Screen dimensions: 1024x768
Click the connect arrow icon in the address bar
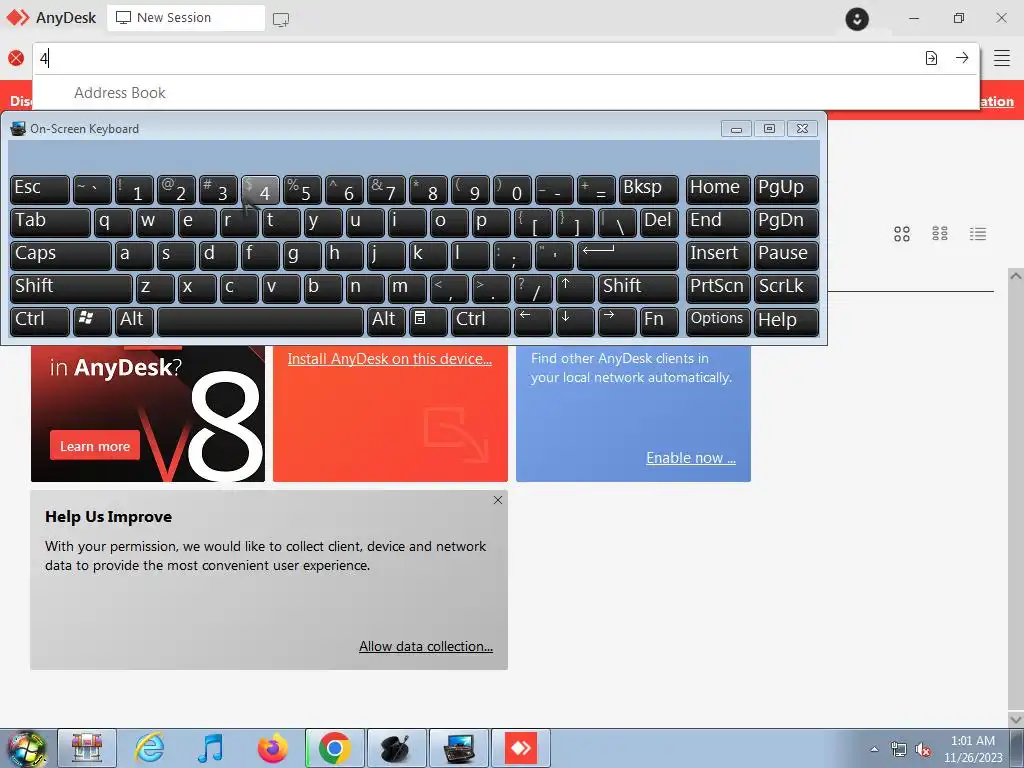pyautogui.click(x=962, y=58)
